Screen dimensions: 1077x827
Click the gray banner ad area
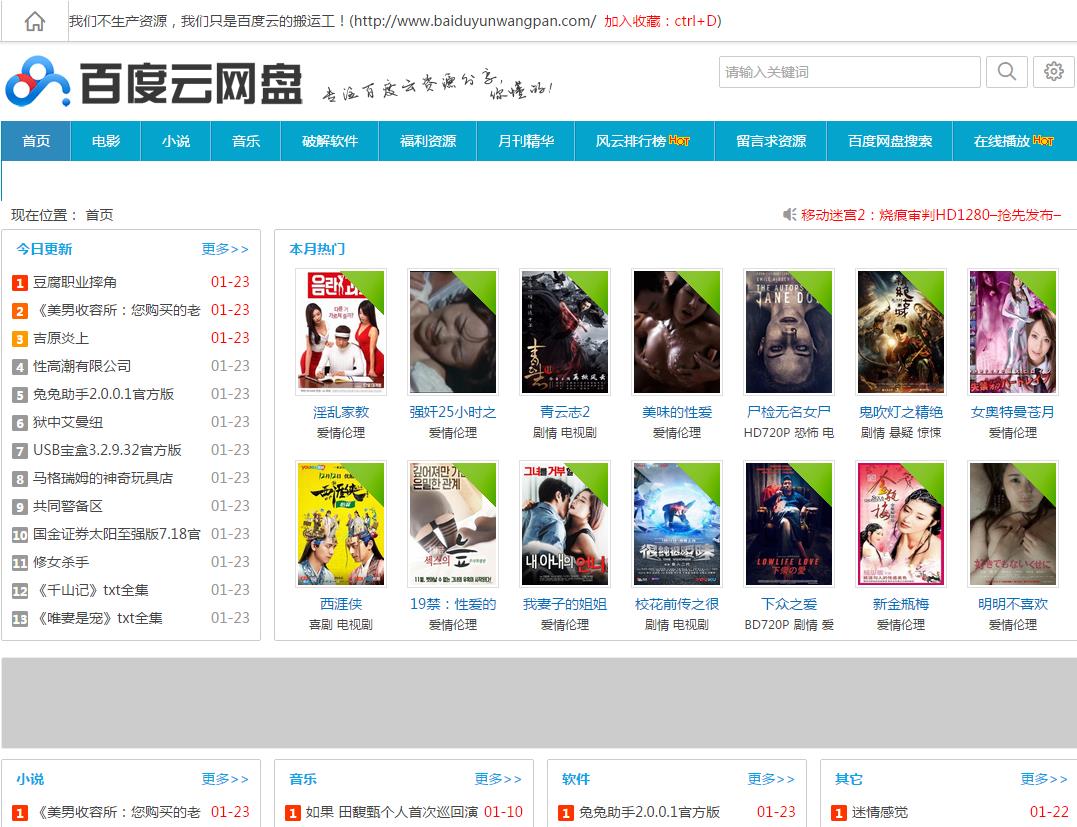(539, 703)
